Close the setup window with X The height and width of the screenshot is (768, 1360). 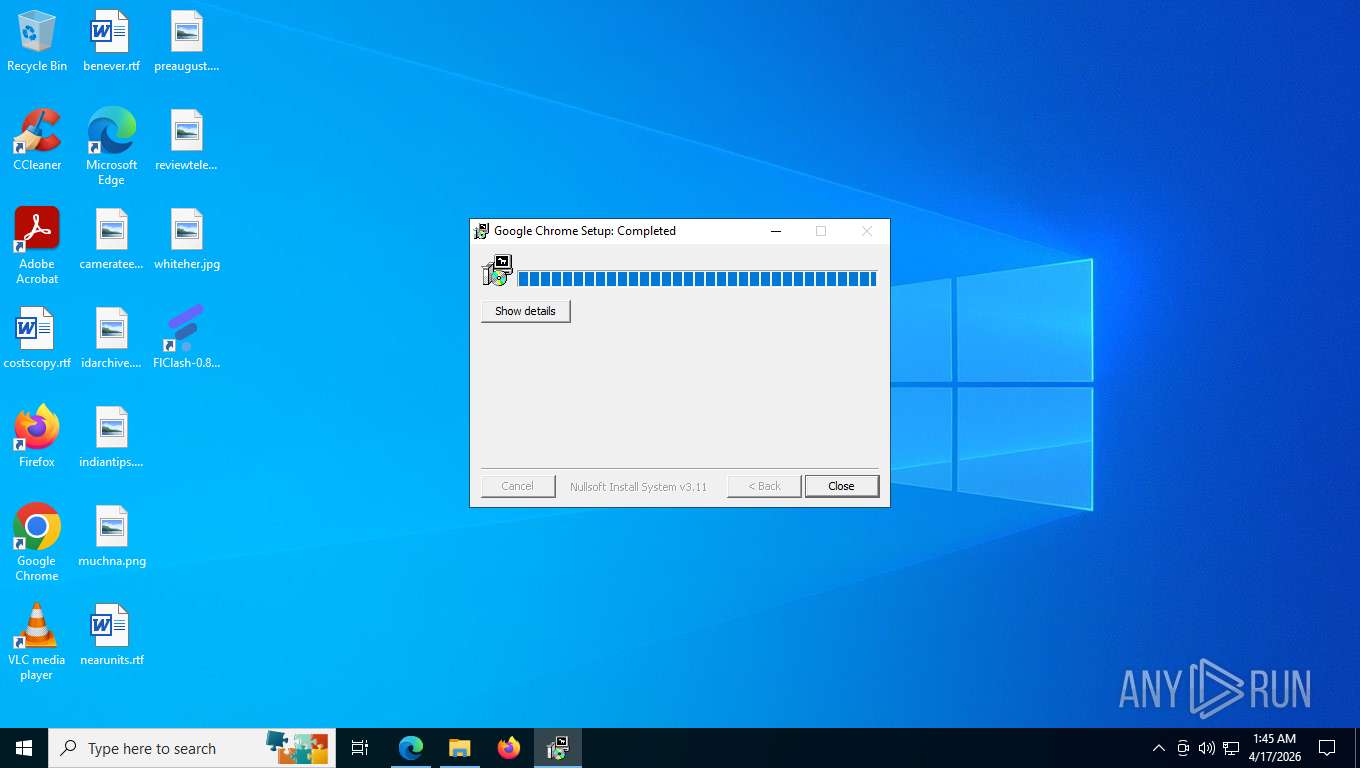pos(867,231)
